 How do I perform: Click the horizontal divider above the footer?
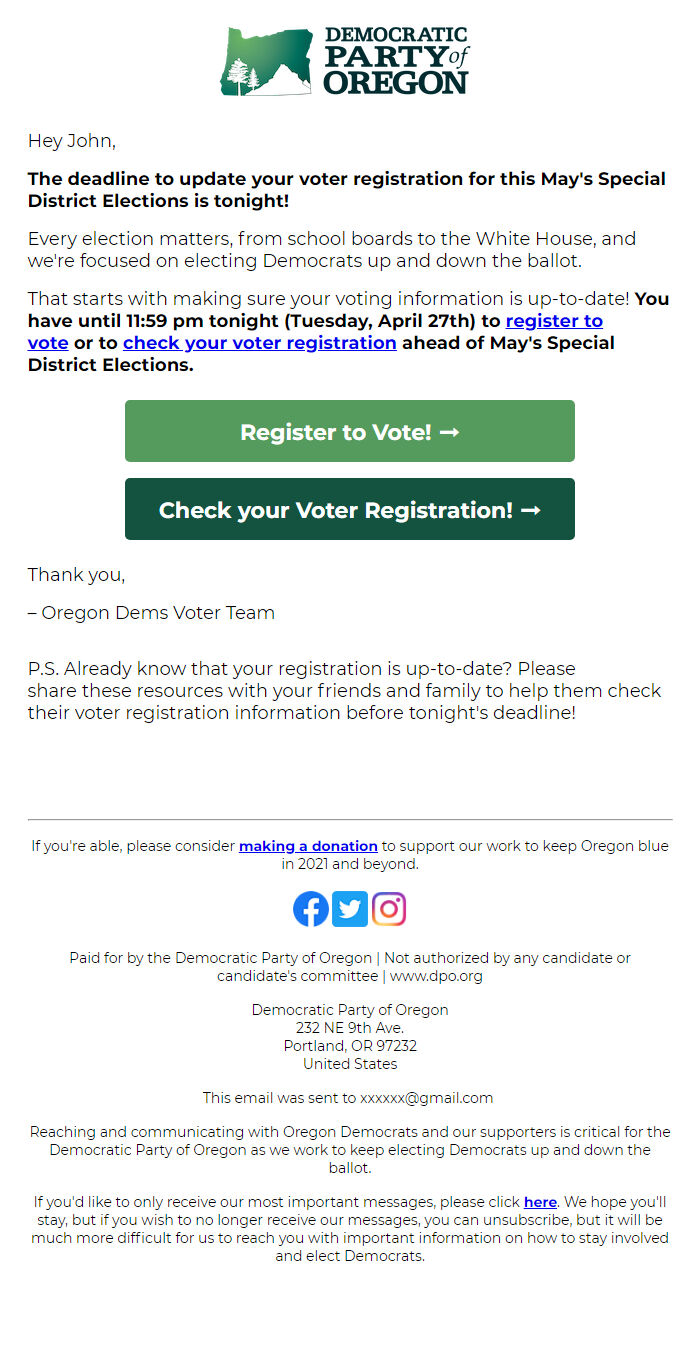tap(350, 820)
